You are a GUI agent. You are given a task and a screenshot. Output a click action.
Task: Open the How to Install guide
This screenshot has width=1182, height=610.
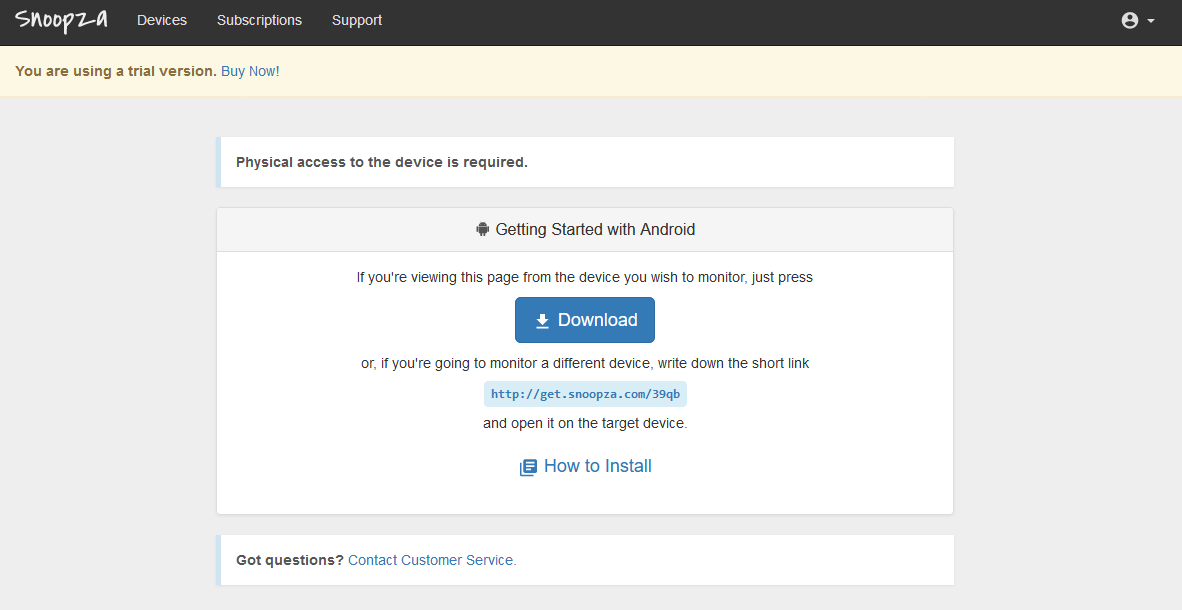[x=585, y=466]
